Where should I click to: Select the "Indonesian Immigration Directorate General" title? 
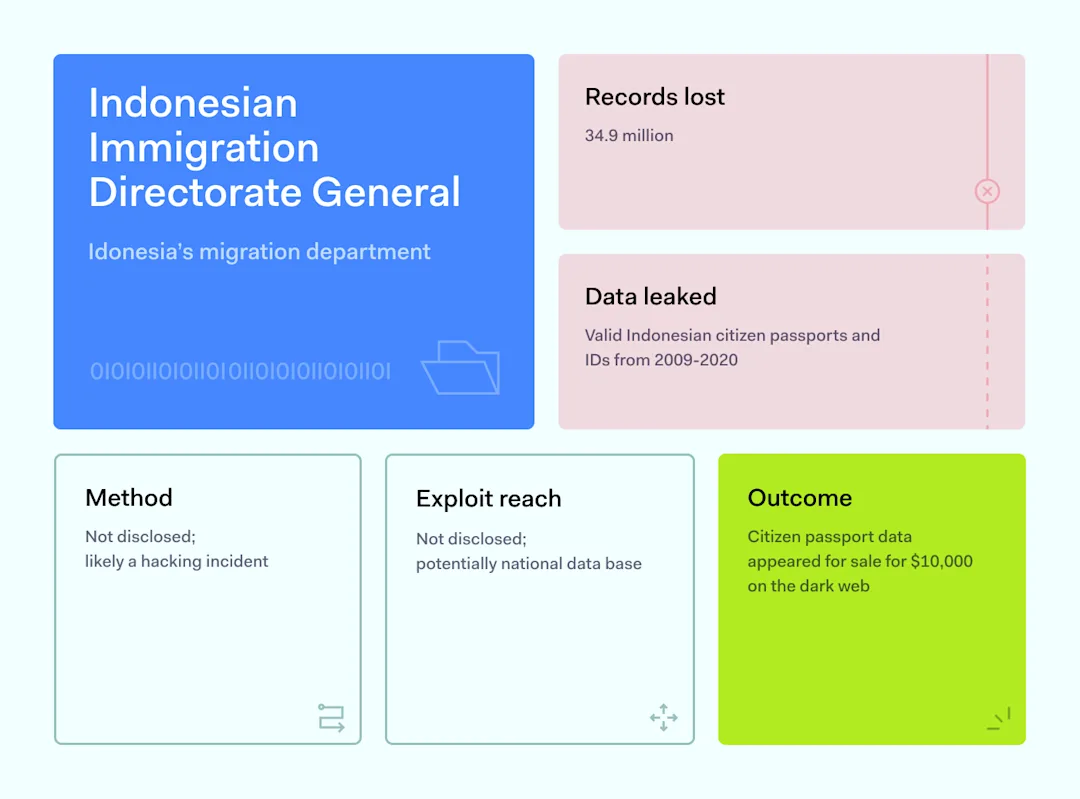[x=274, y=147]
